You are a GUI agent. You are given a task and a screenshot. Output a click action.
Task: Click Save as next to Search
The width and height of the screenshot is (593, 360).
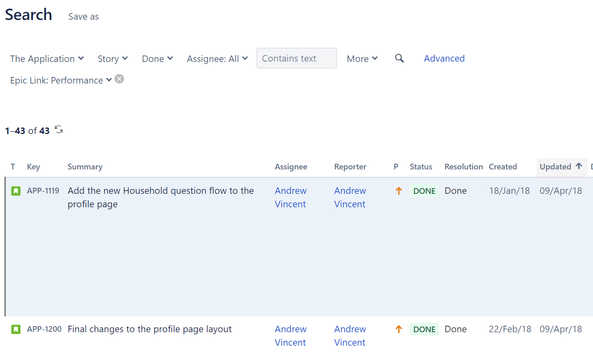pyautogui.click(x=83, y=17)
